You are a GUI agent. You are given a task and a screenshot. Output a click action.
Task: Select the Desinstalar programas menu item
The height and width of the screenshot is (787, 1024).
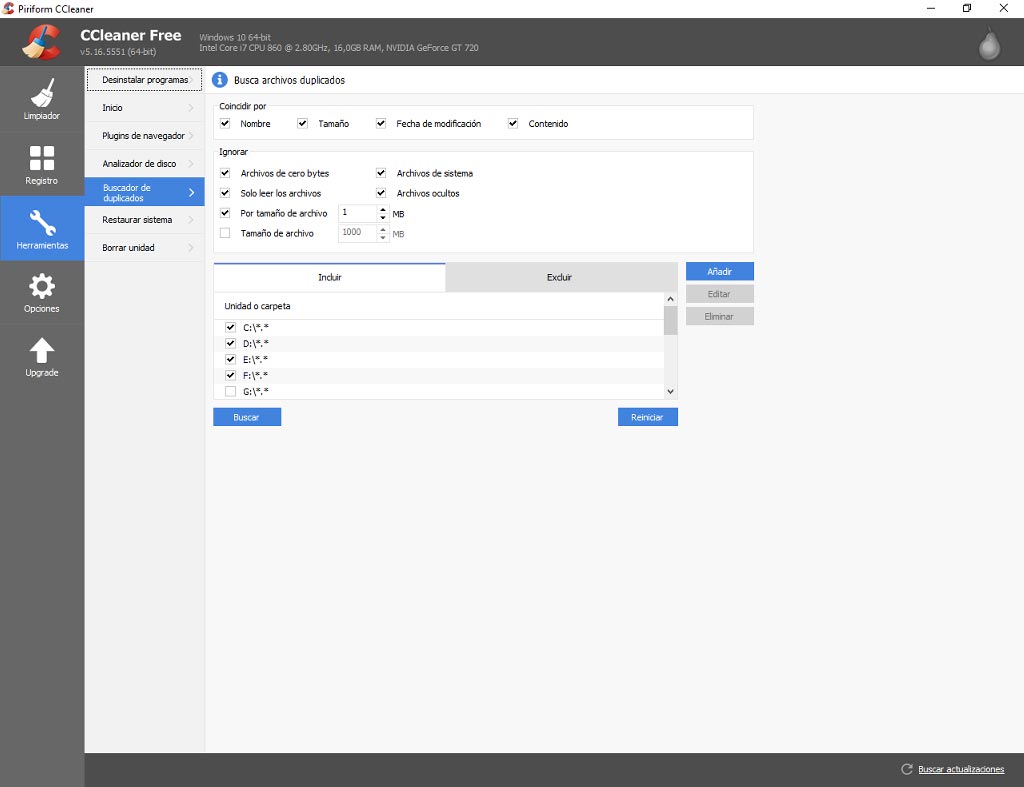pyautogui.click(x=144, y=80)
